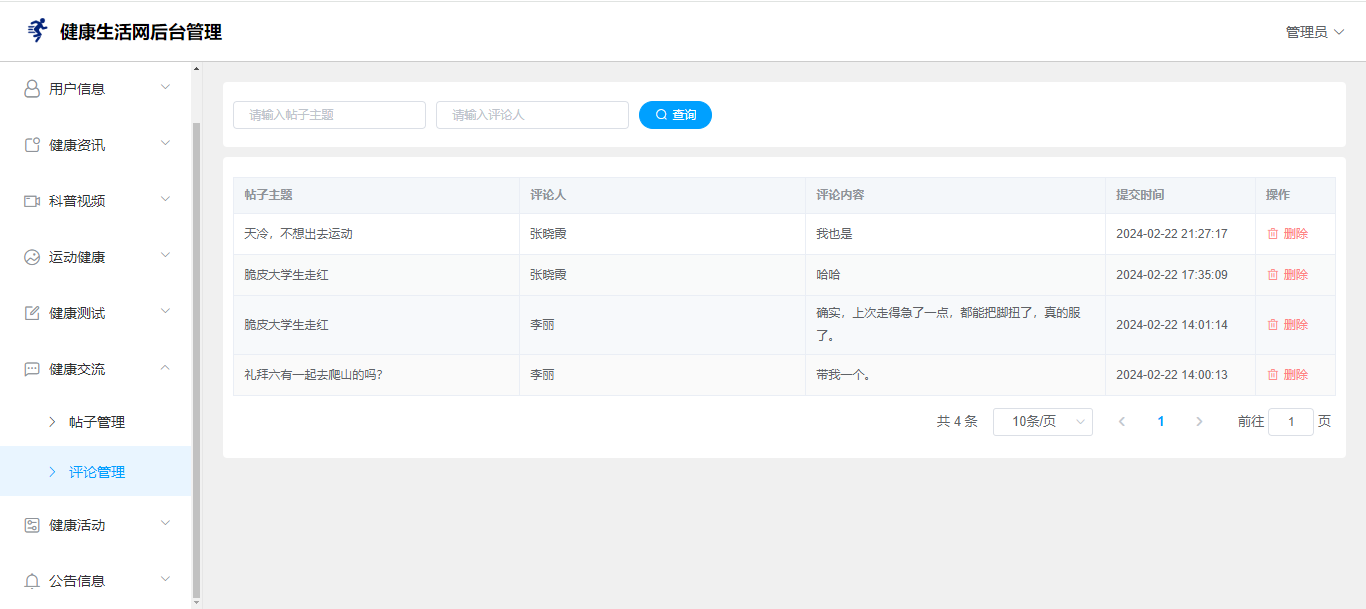This screenshot has height=609, width=1366.
Task: Click the 公告信息 bell icon
Action: point(32,581)
